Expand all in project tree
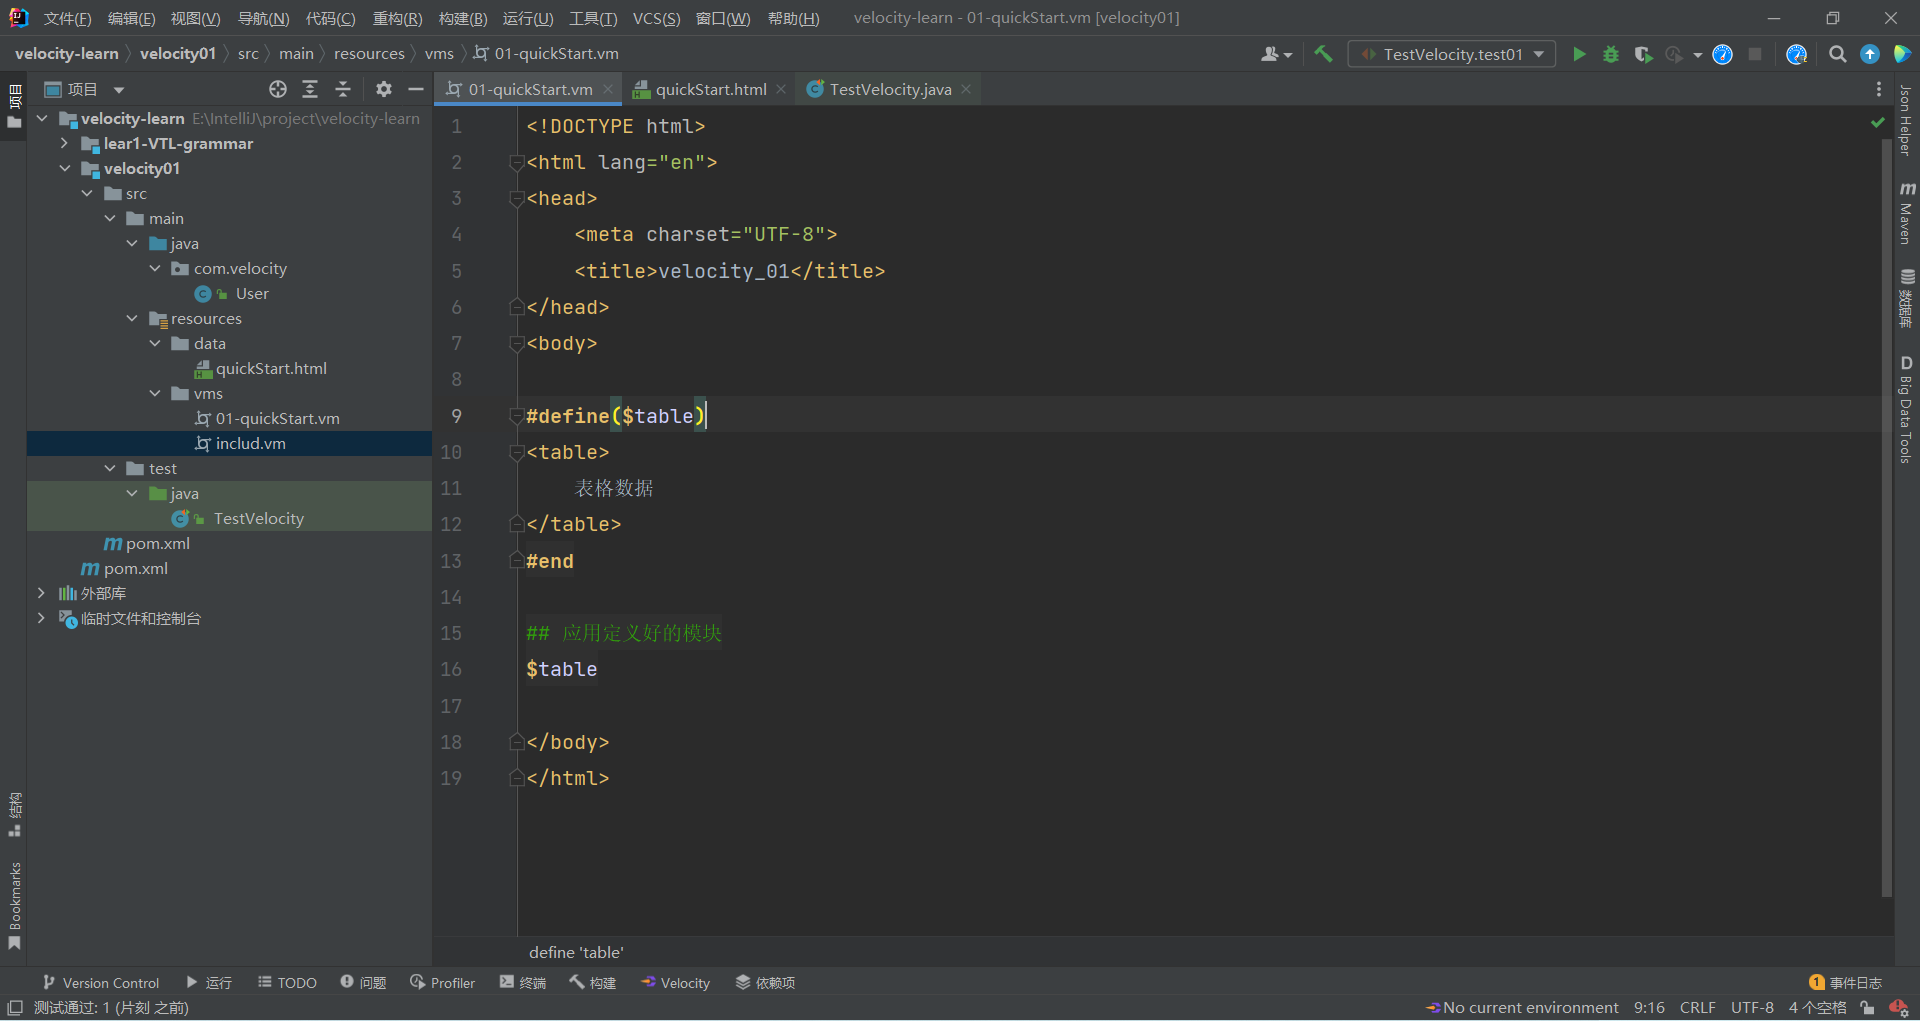 (310, 89)
